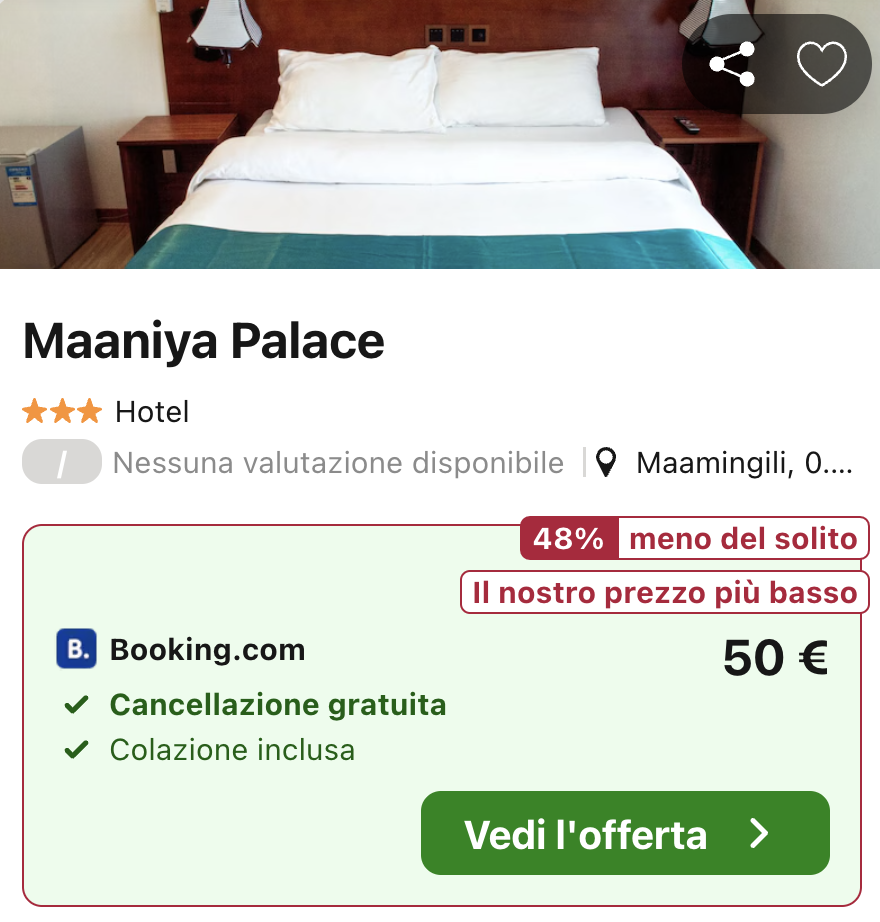Image resolution: width=880 pixels, height=922 pixels.
Task: Click the share icon on photo
Action: (731, 65)
